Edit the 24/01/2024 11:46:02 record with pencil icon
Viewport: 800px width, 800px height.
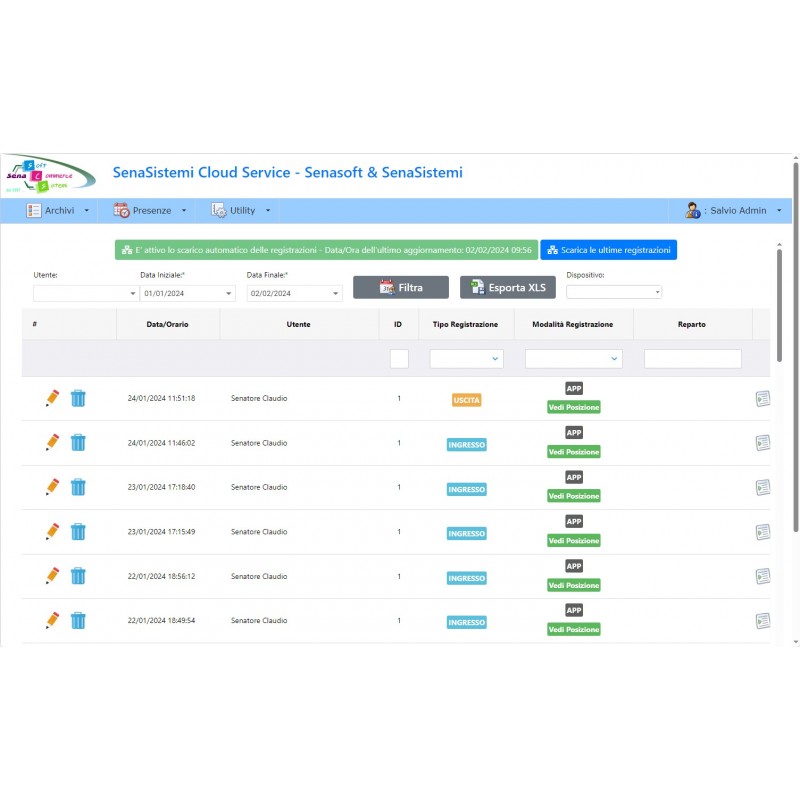point(53,442)
